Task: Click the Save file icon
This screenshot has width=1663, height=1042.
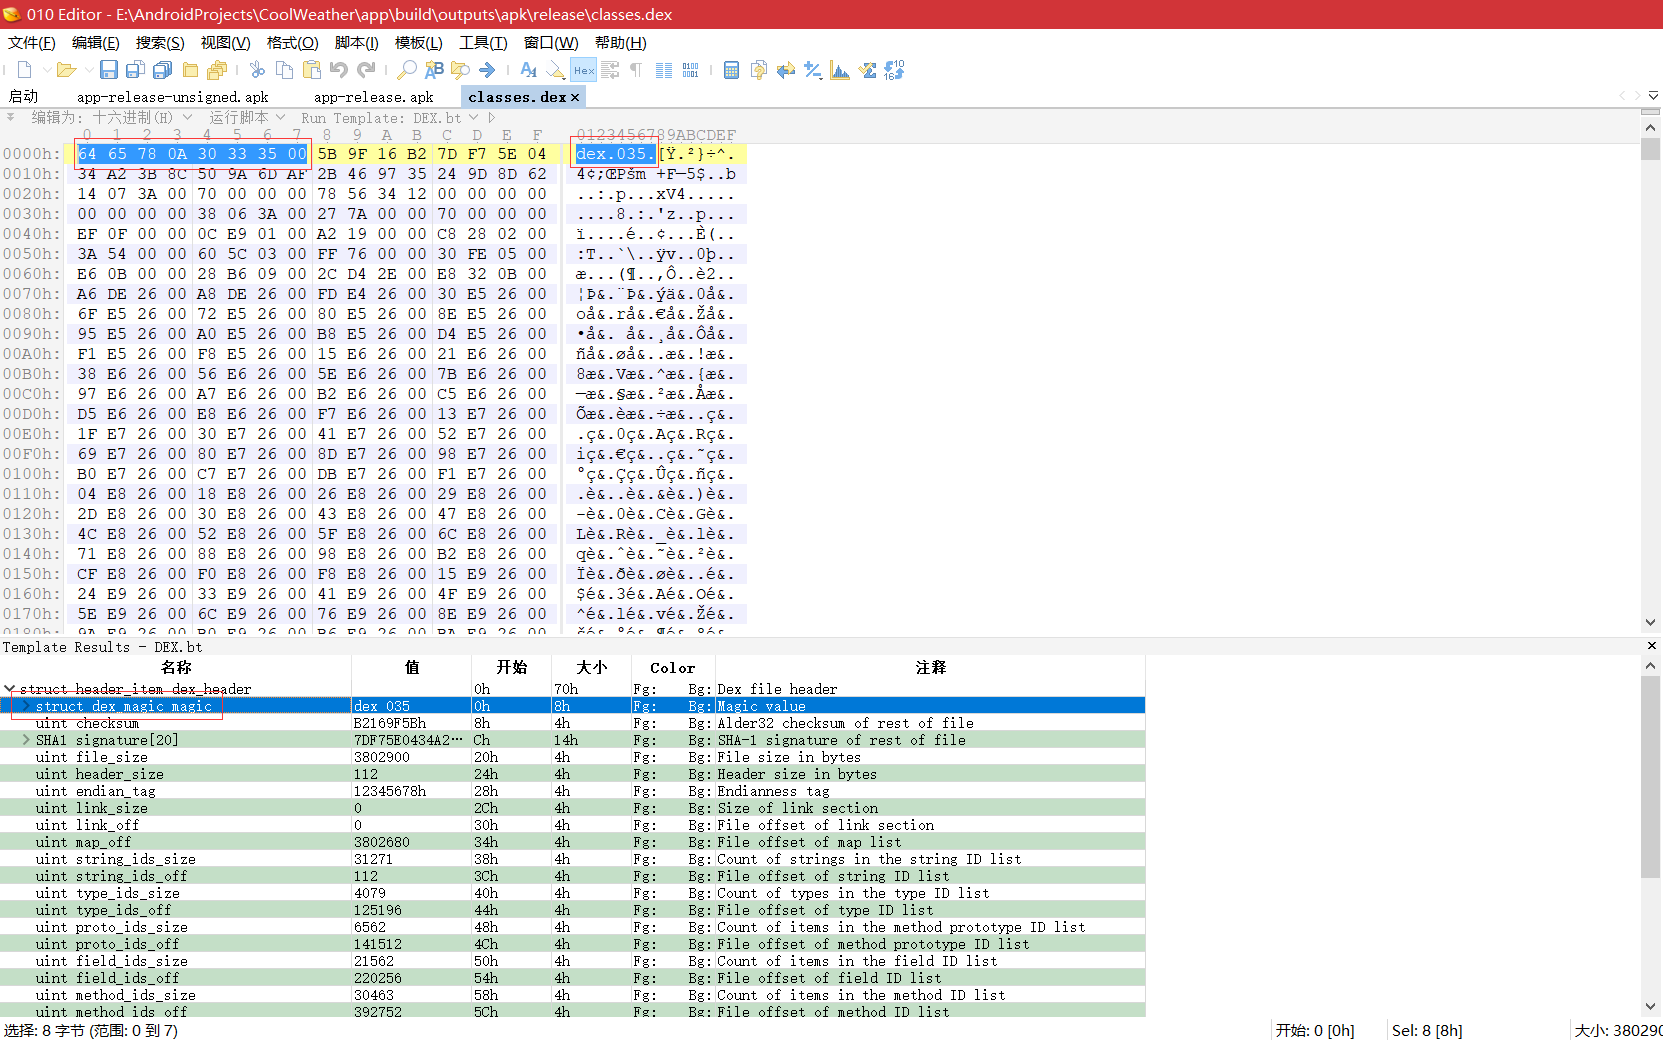Action: [x=109, y=70]
